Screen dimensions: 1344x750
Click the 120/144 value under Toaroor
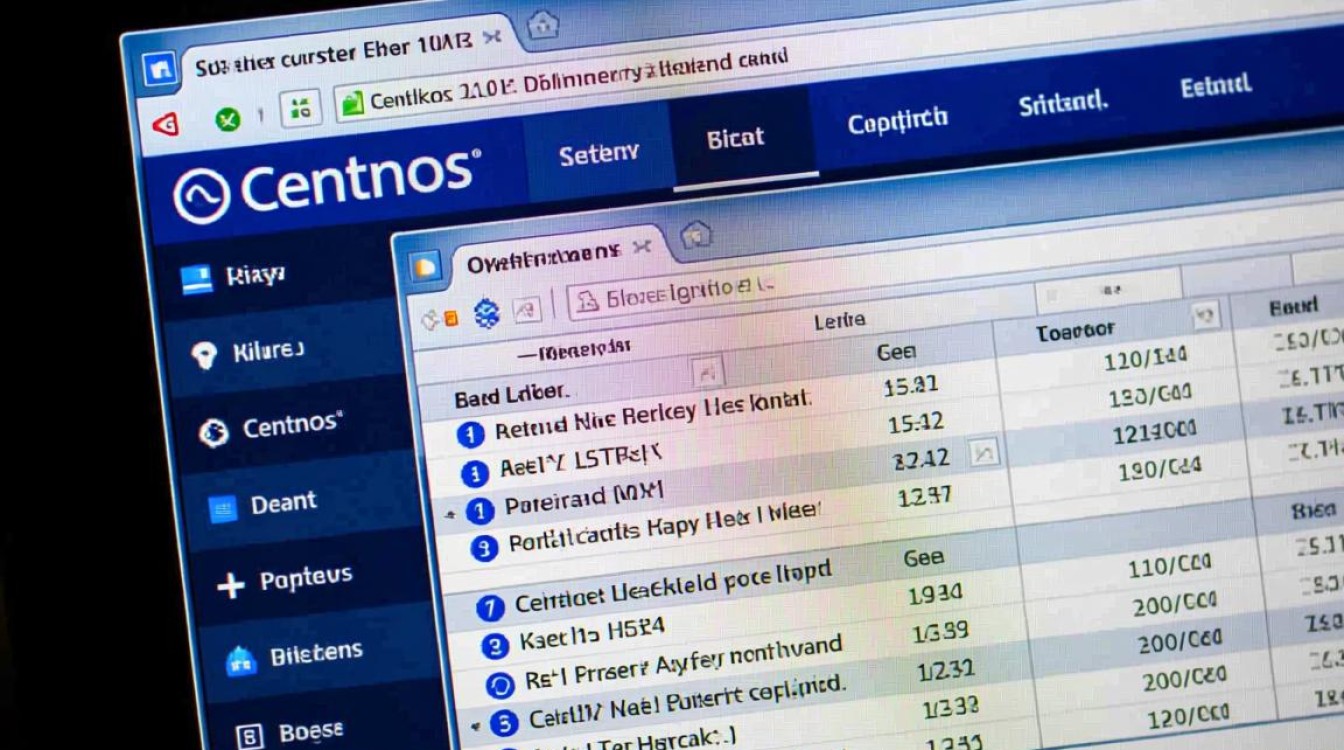point(1146,358)
